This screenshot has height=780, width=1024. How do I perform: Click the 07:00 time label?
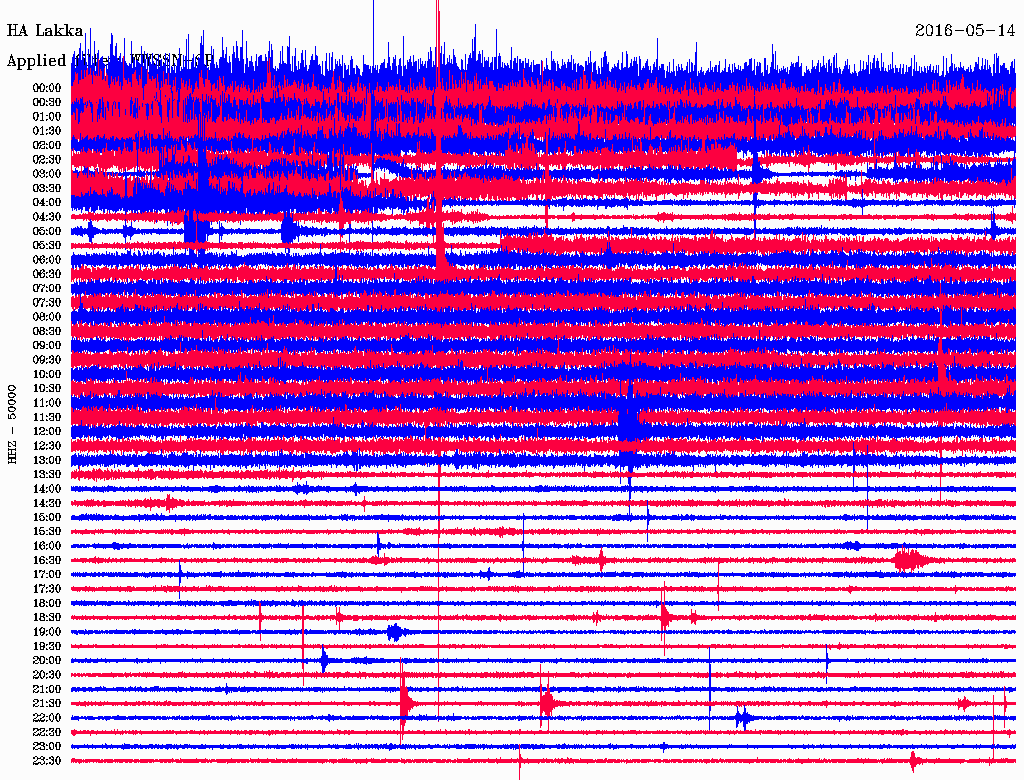47,289
